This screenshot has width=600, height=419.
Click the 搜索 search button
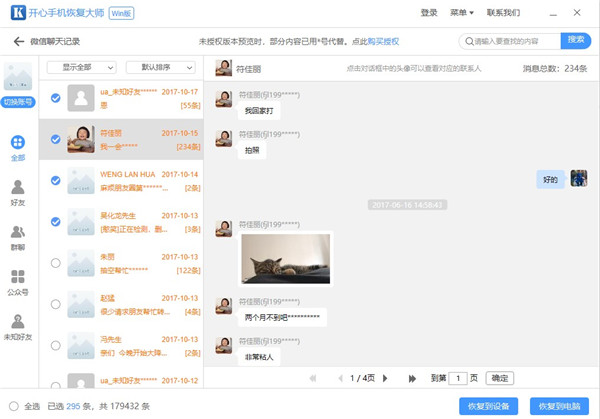point(576,40)
